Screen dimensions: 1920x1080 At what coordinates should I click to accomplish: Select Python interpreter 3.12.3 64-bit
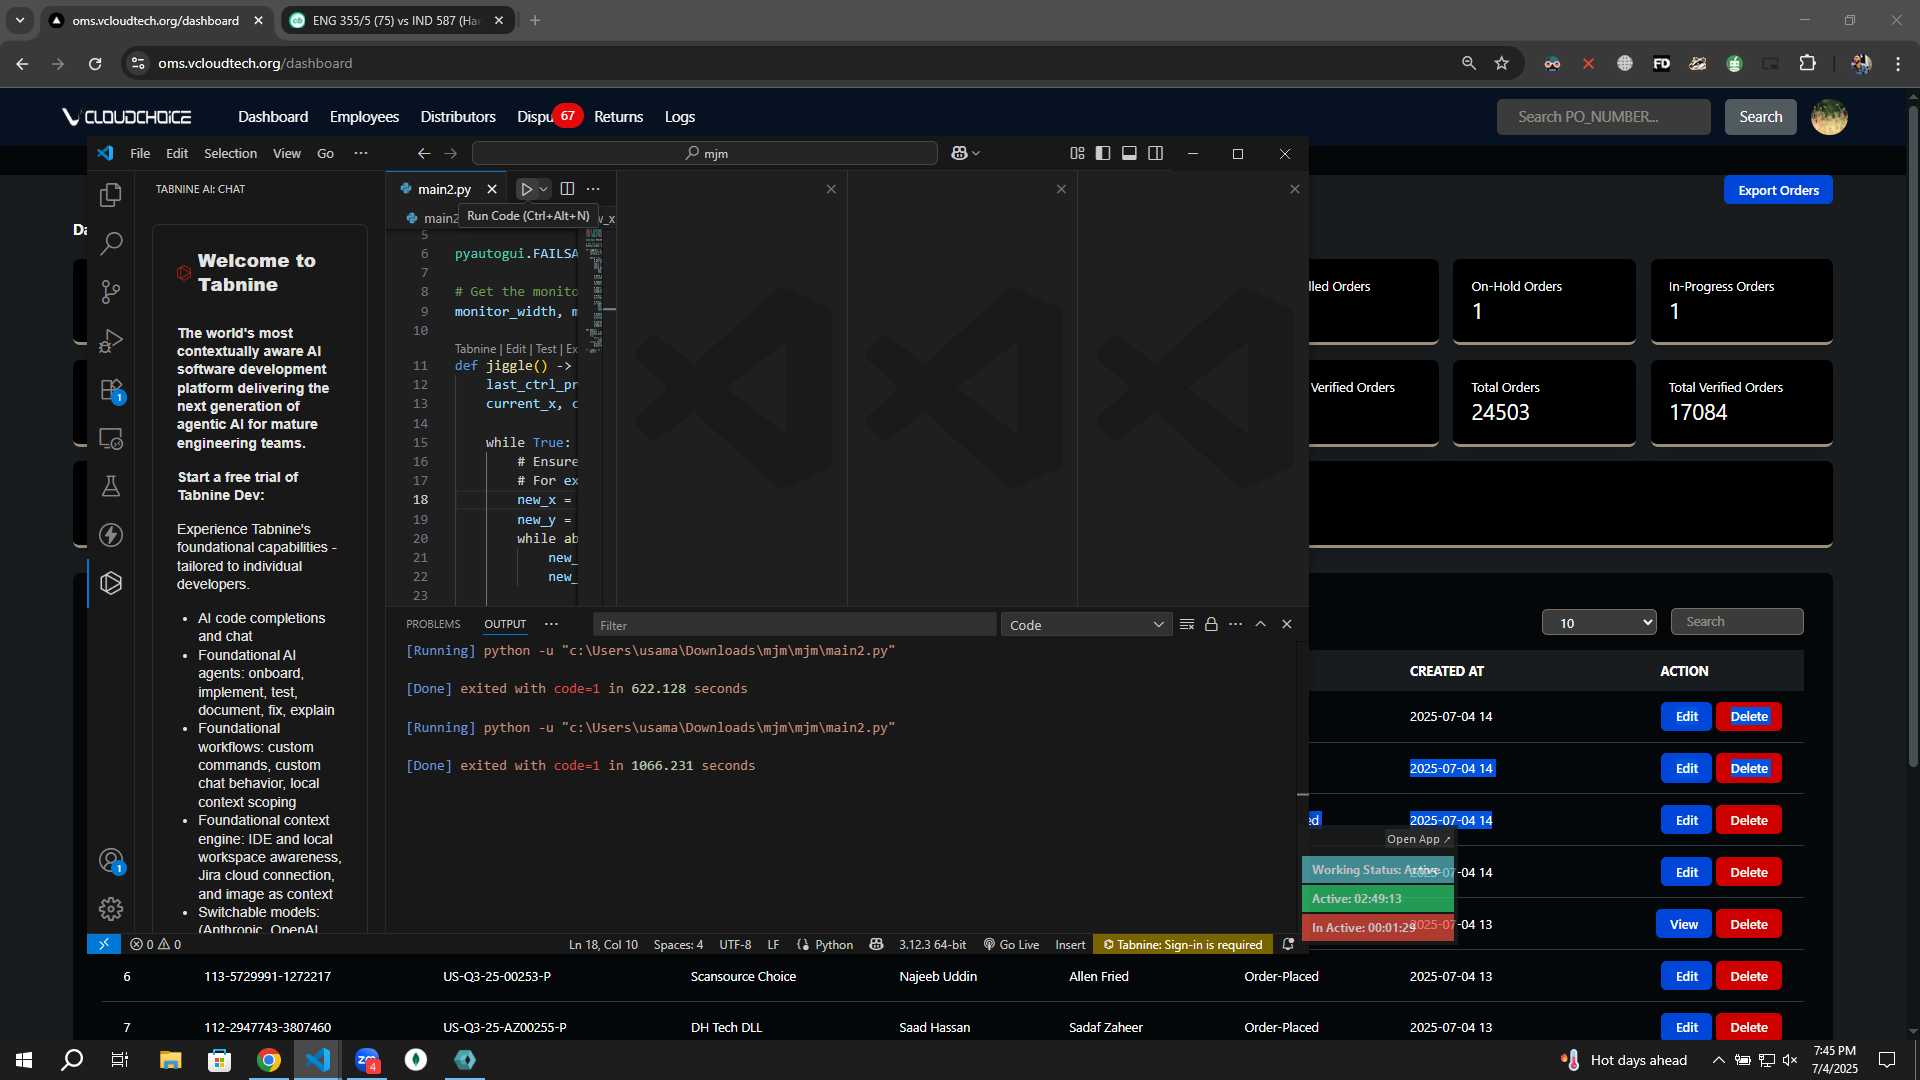tap(932, 944)
